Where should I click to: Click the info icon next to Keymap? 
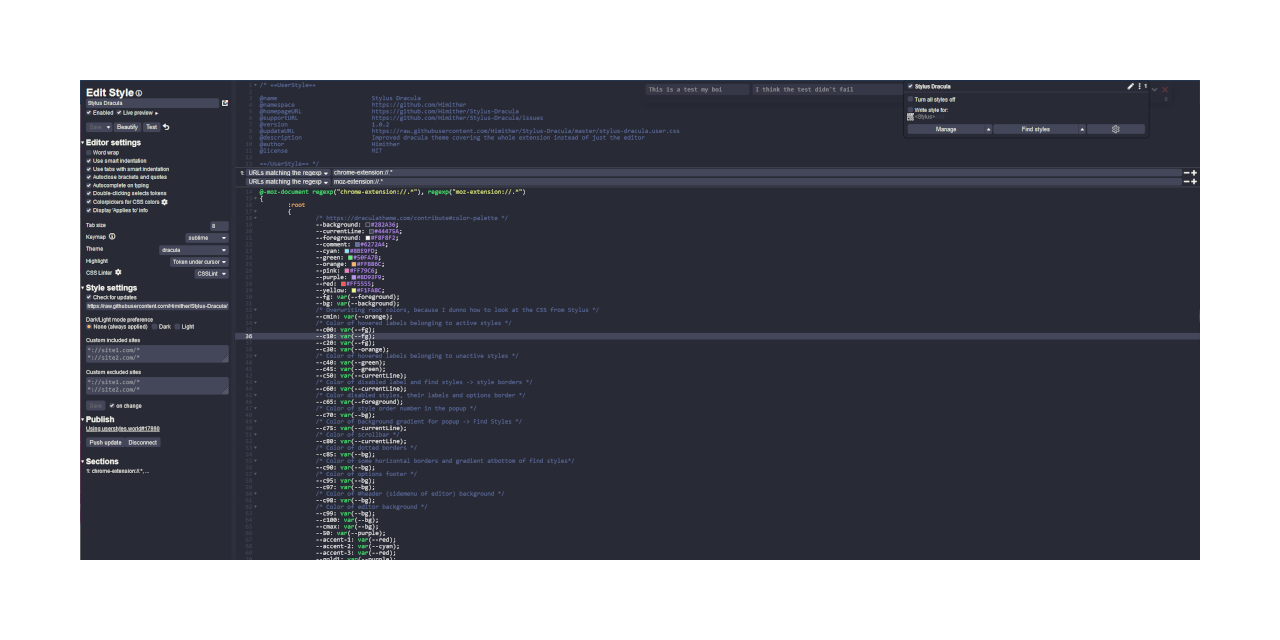pos(112,236)
